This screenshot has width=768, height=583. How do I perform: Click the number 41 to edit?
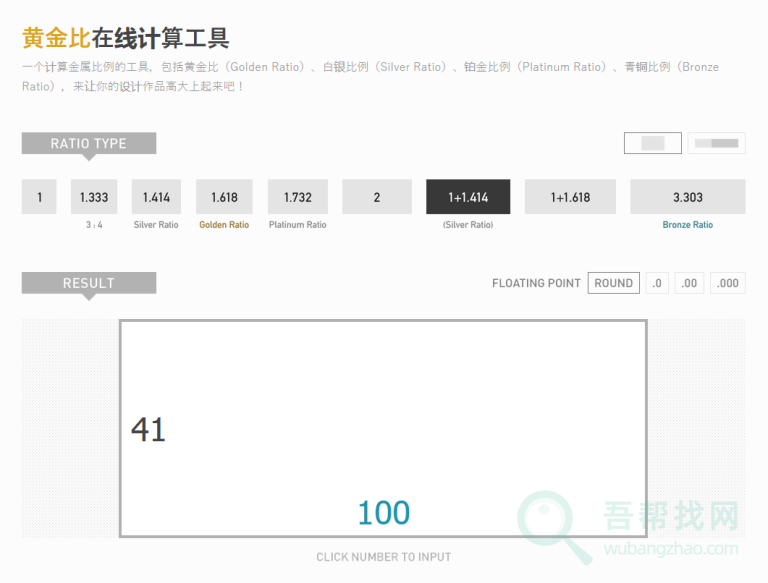coord(148,430)
